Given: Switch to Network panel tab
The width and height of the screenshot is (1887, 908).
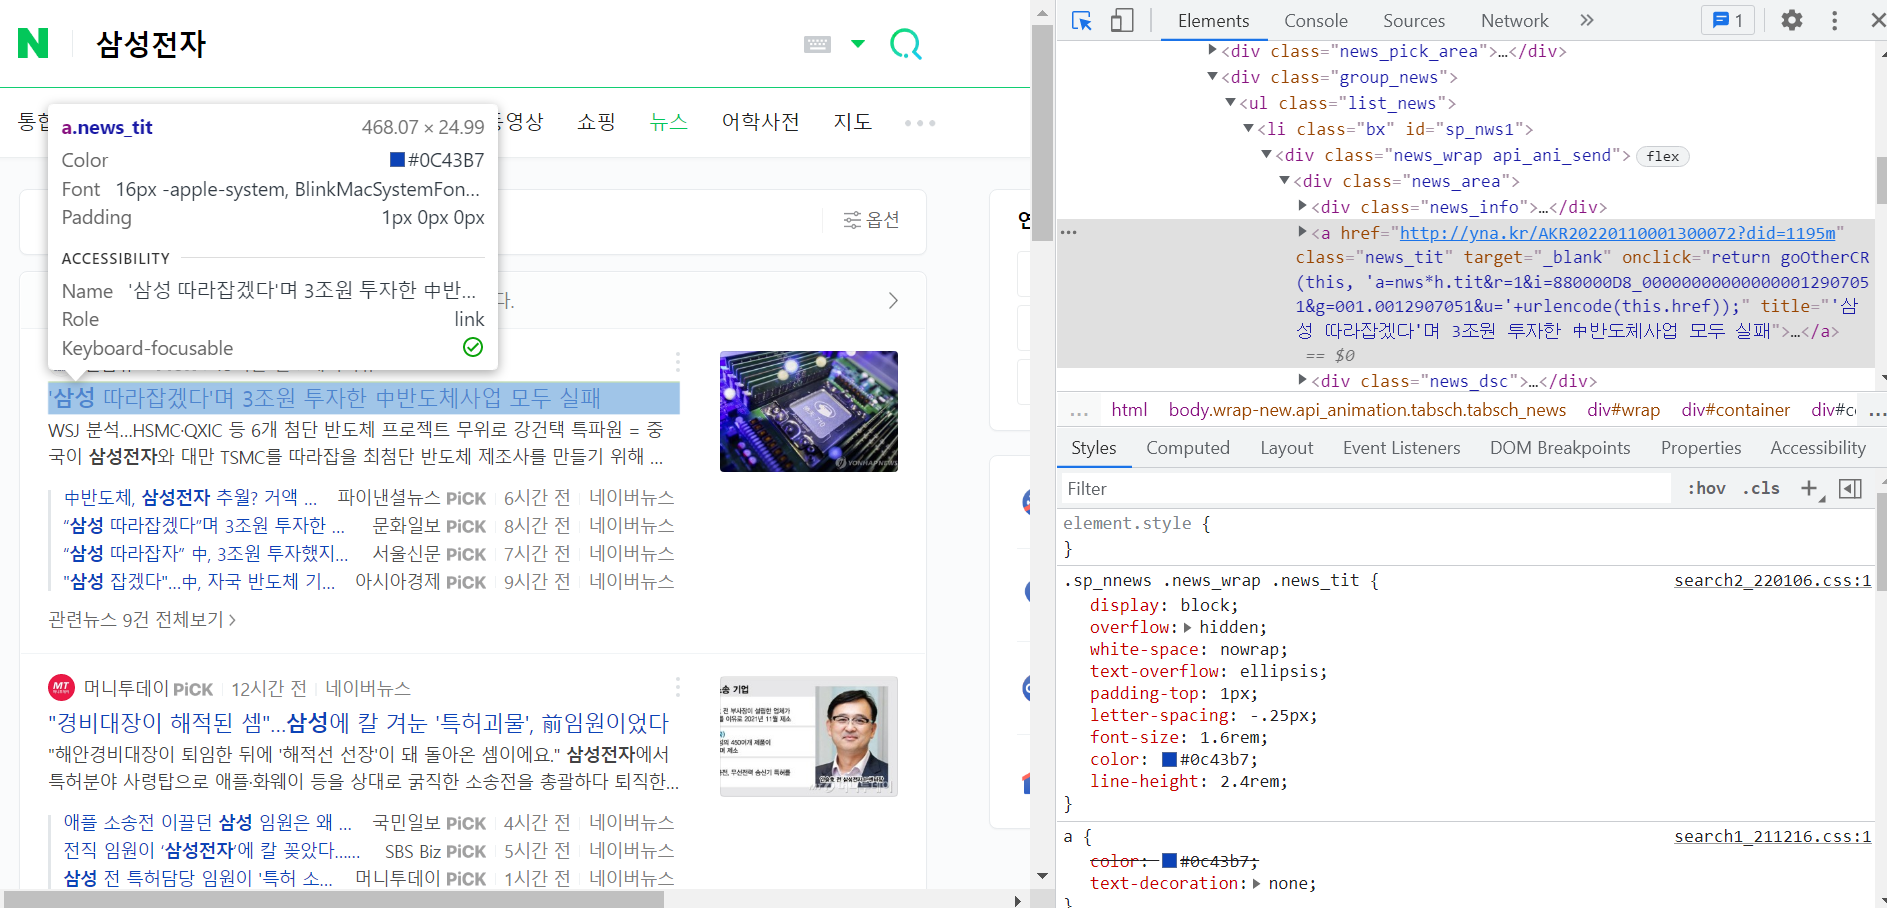Looking at the screenshot, I should pyautogui.click(x=1515, y=20).
